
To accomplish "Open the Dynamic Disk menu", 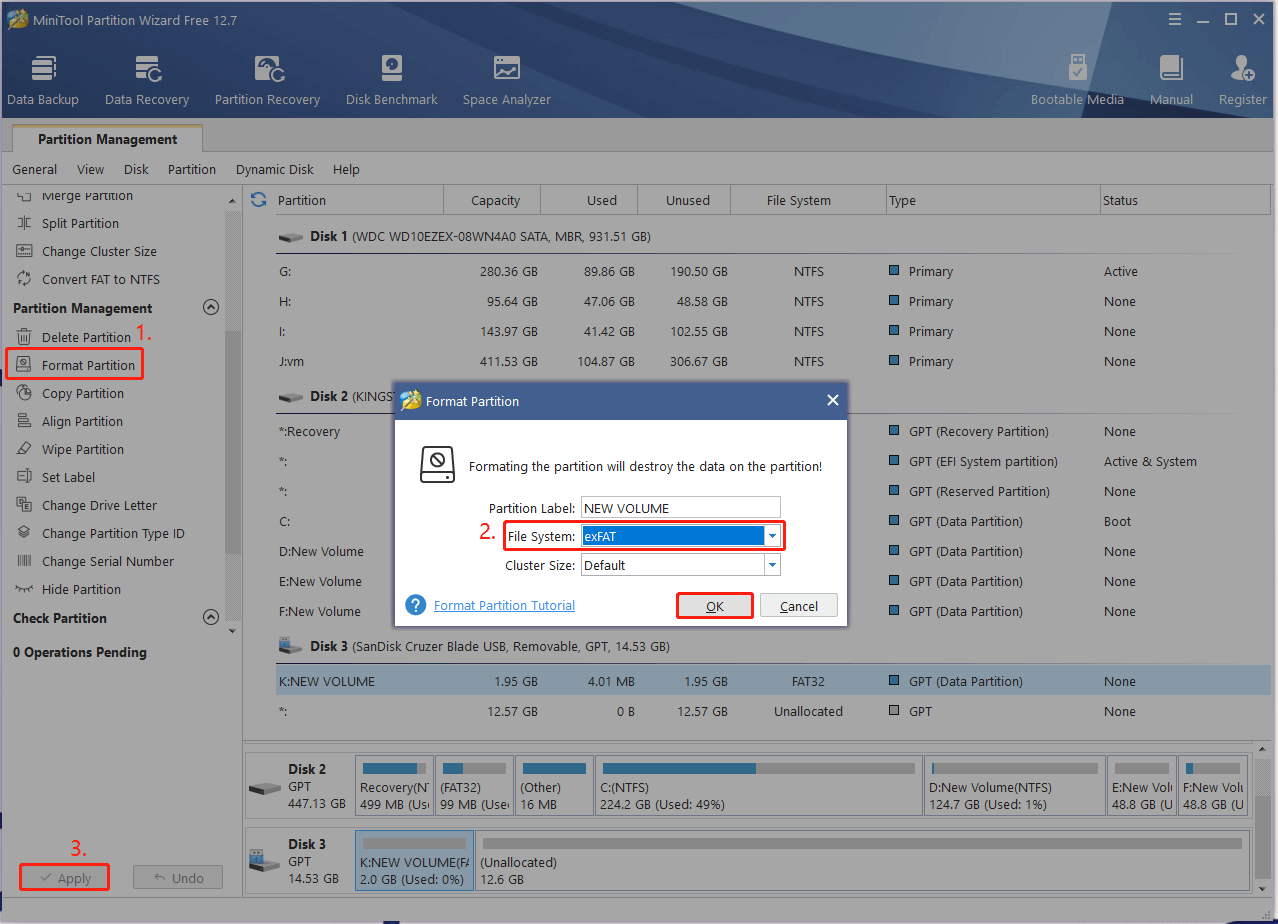I will 275,169.
